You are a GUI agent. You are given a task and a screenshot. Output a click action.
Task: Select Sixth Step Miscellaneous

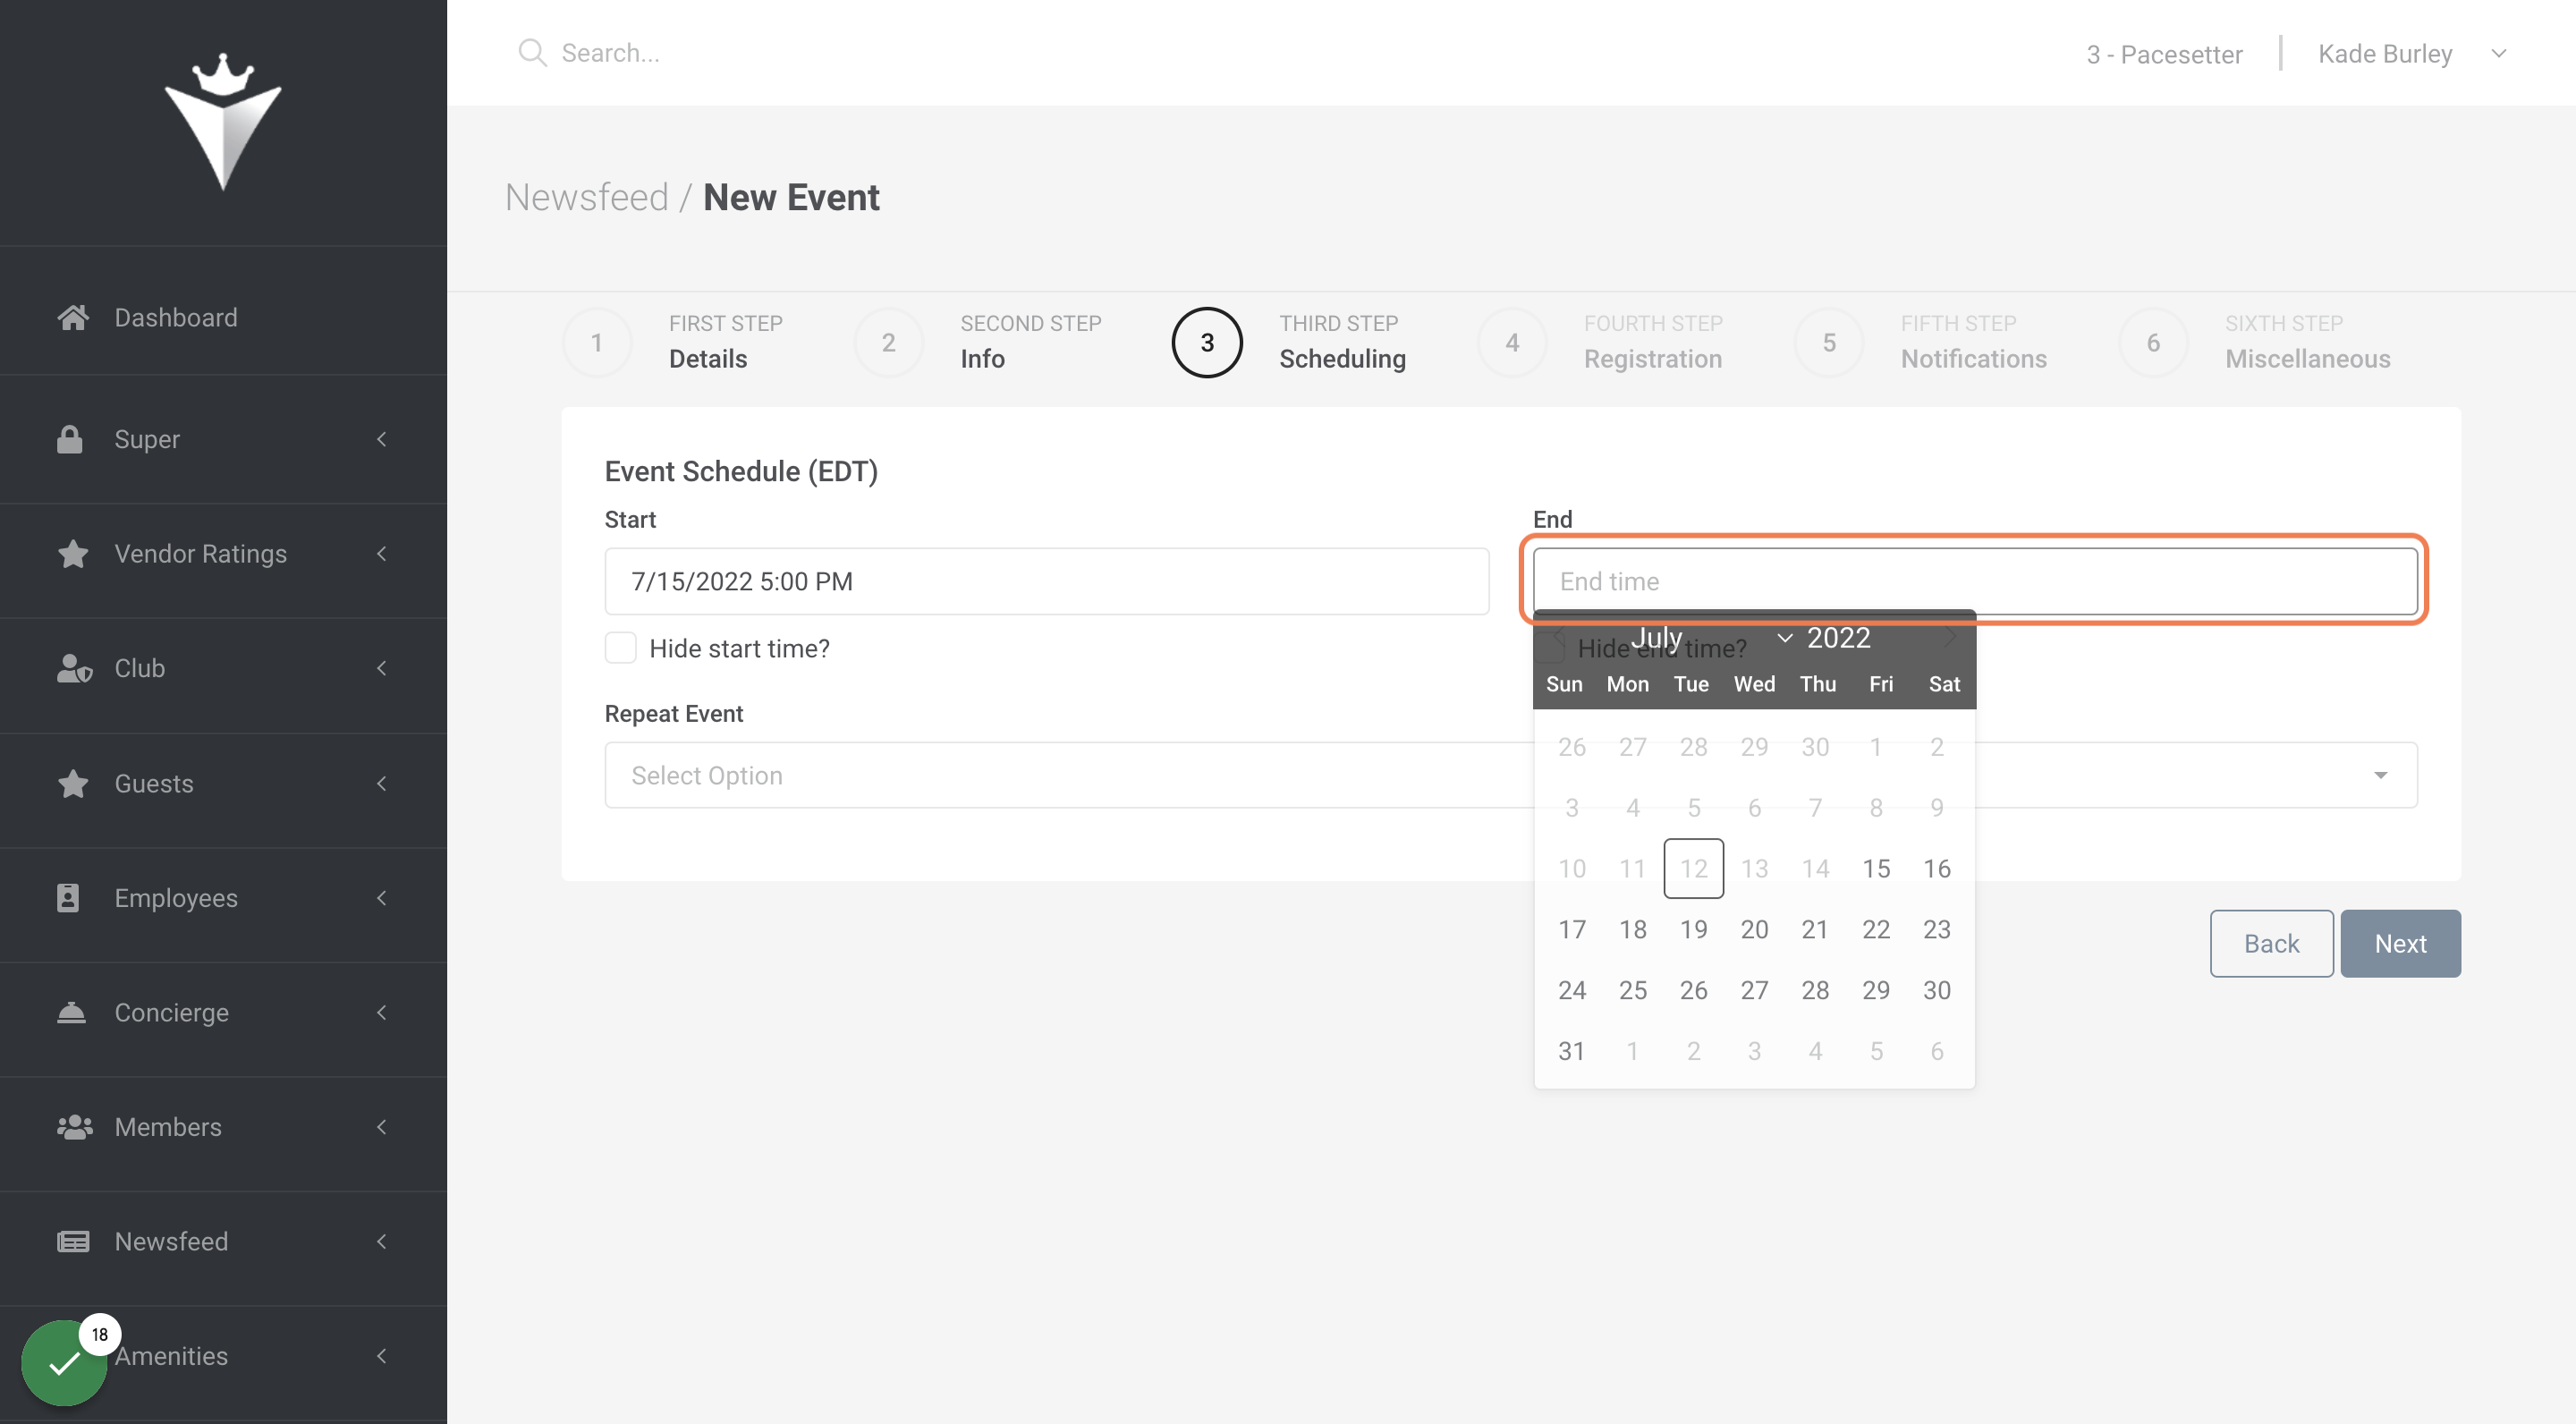(x=2255, y=342)
